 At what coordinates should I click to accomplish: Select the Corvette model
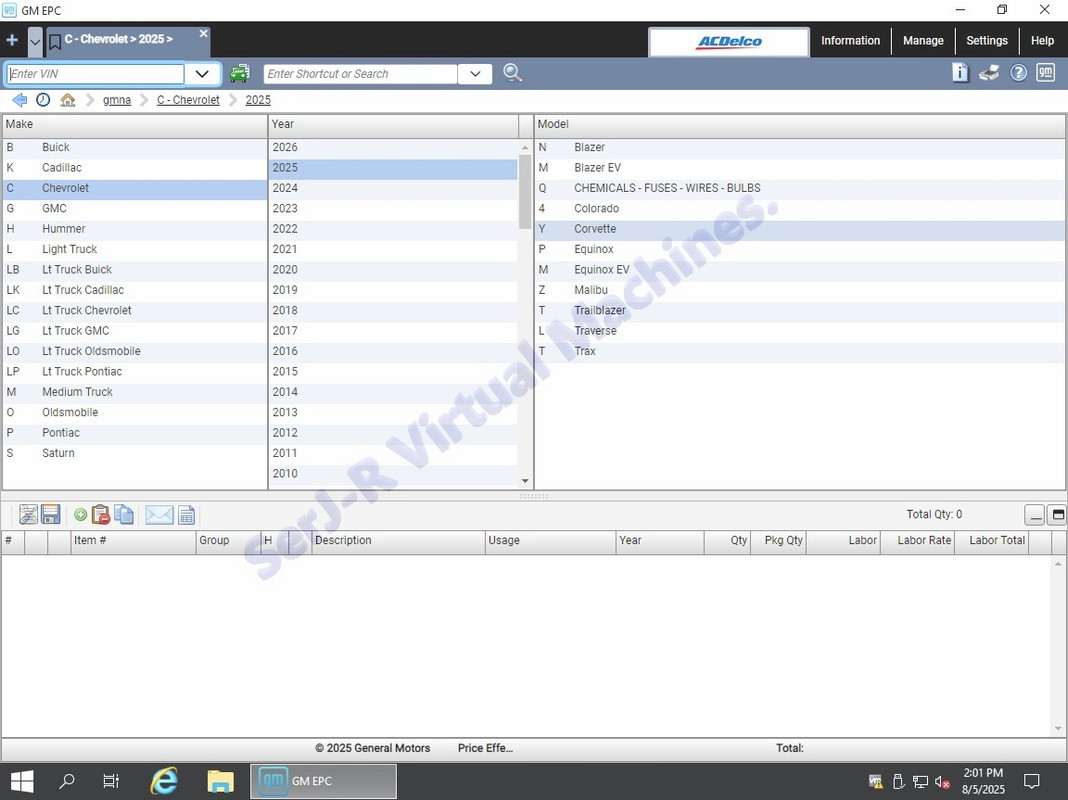(x=800, y=229)
